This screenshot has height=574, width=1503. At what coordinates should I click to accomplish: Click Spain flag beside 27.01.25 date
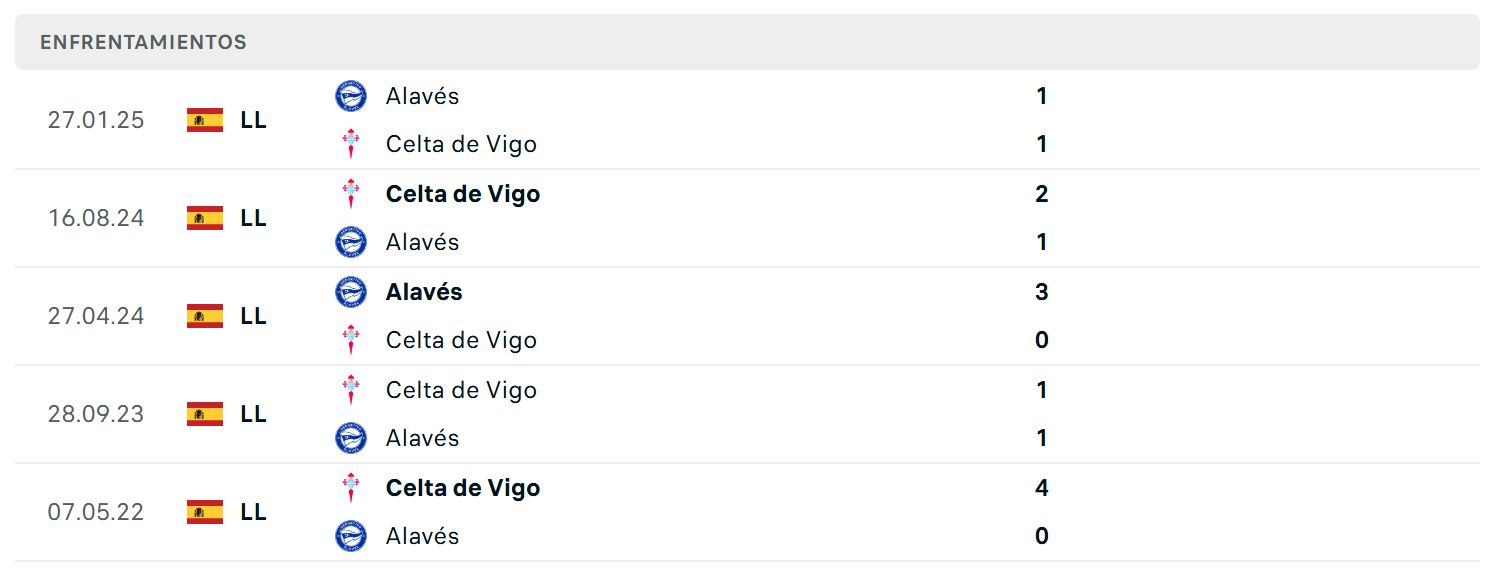pos(205,120)
